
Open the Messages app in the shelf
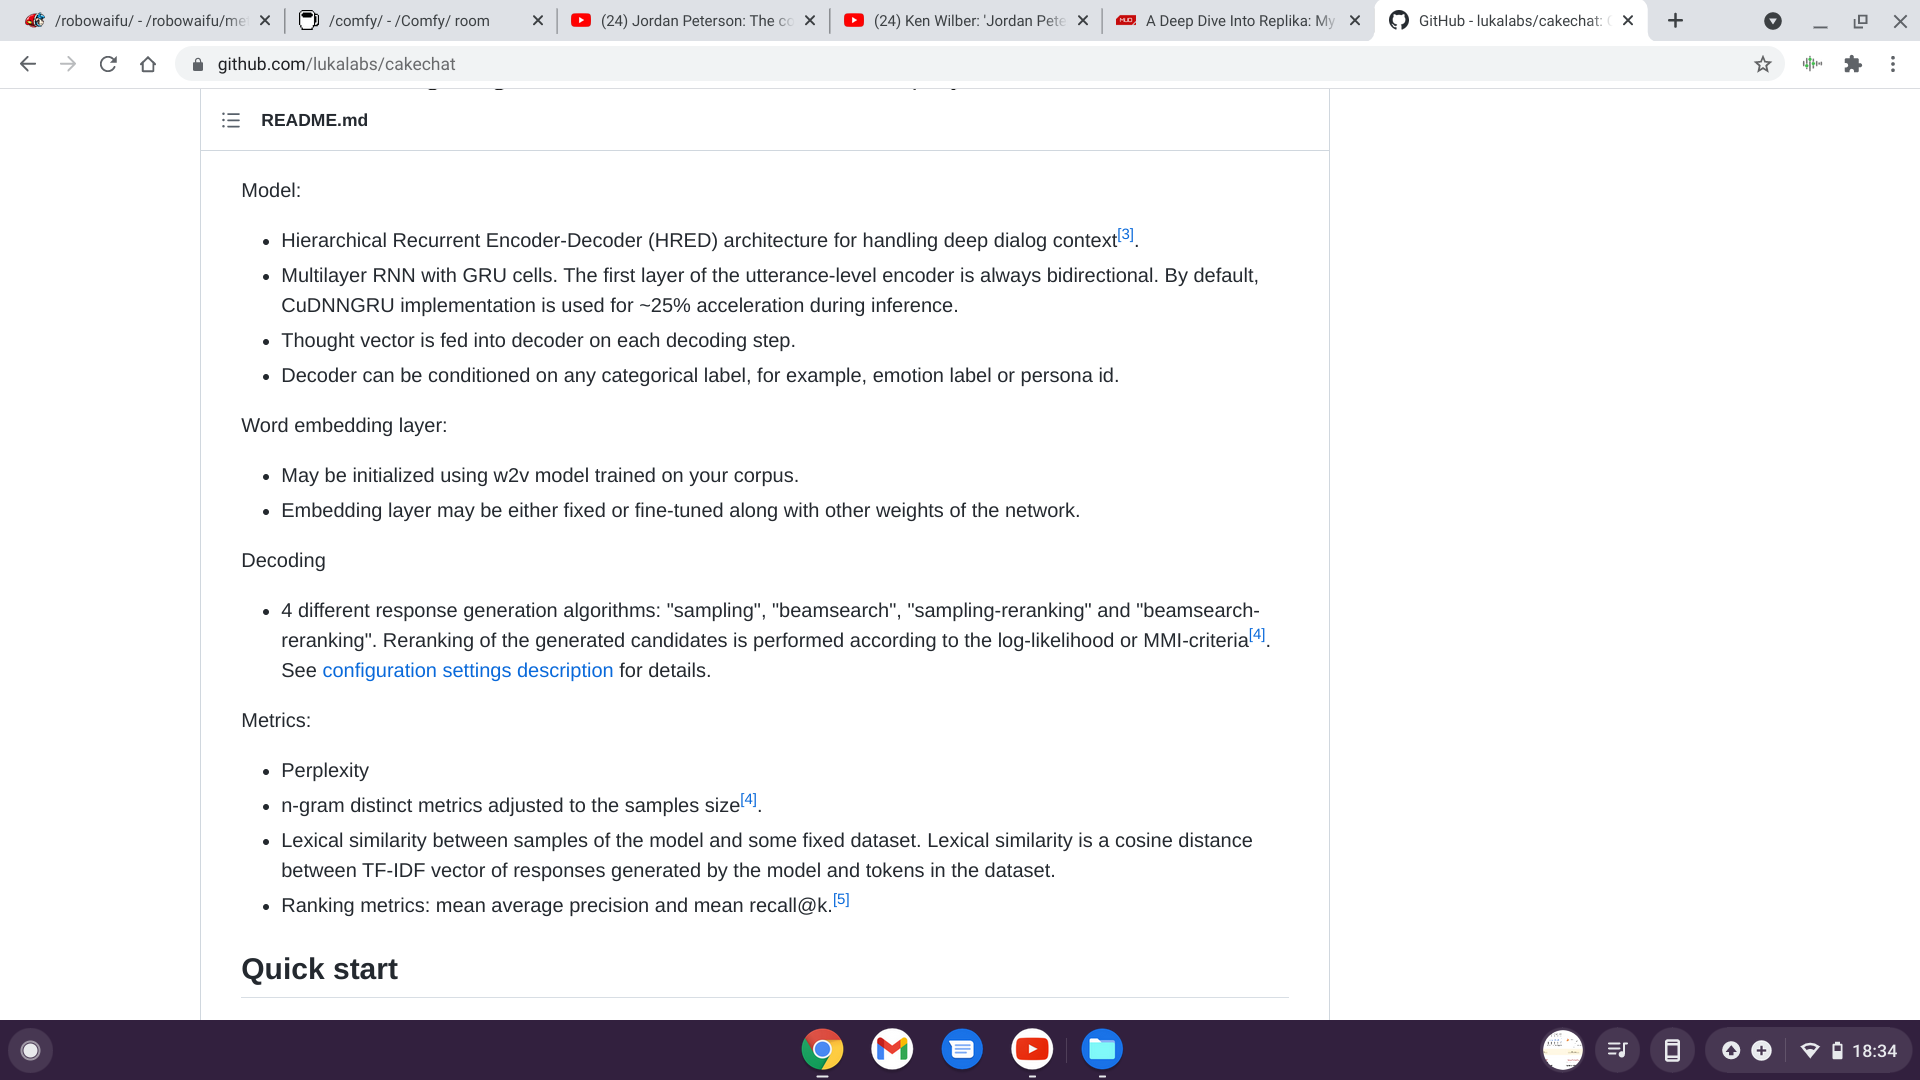coord(962,1049)
